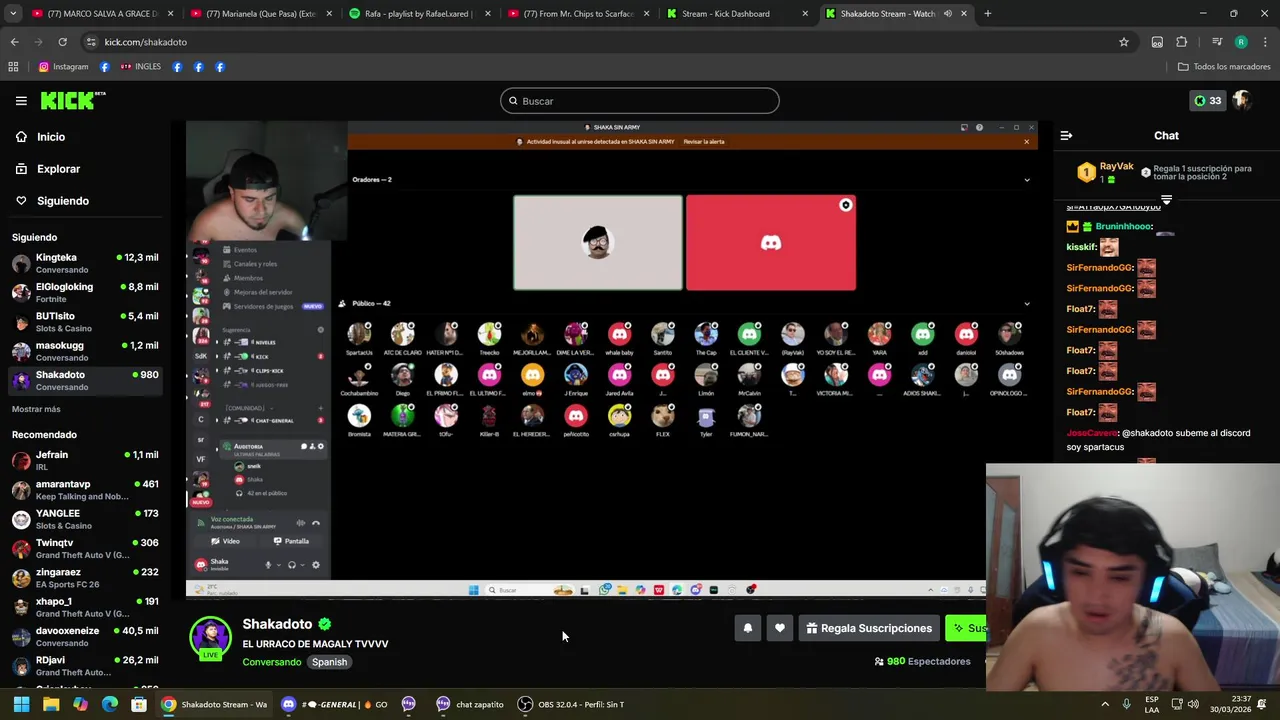Open amarantavp recommended channel

[84, 489]
